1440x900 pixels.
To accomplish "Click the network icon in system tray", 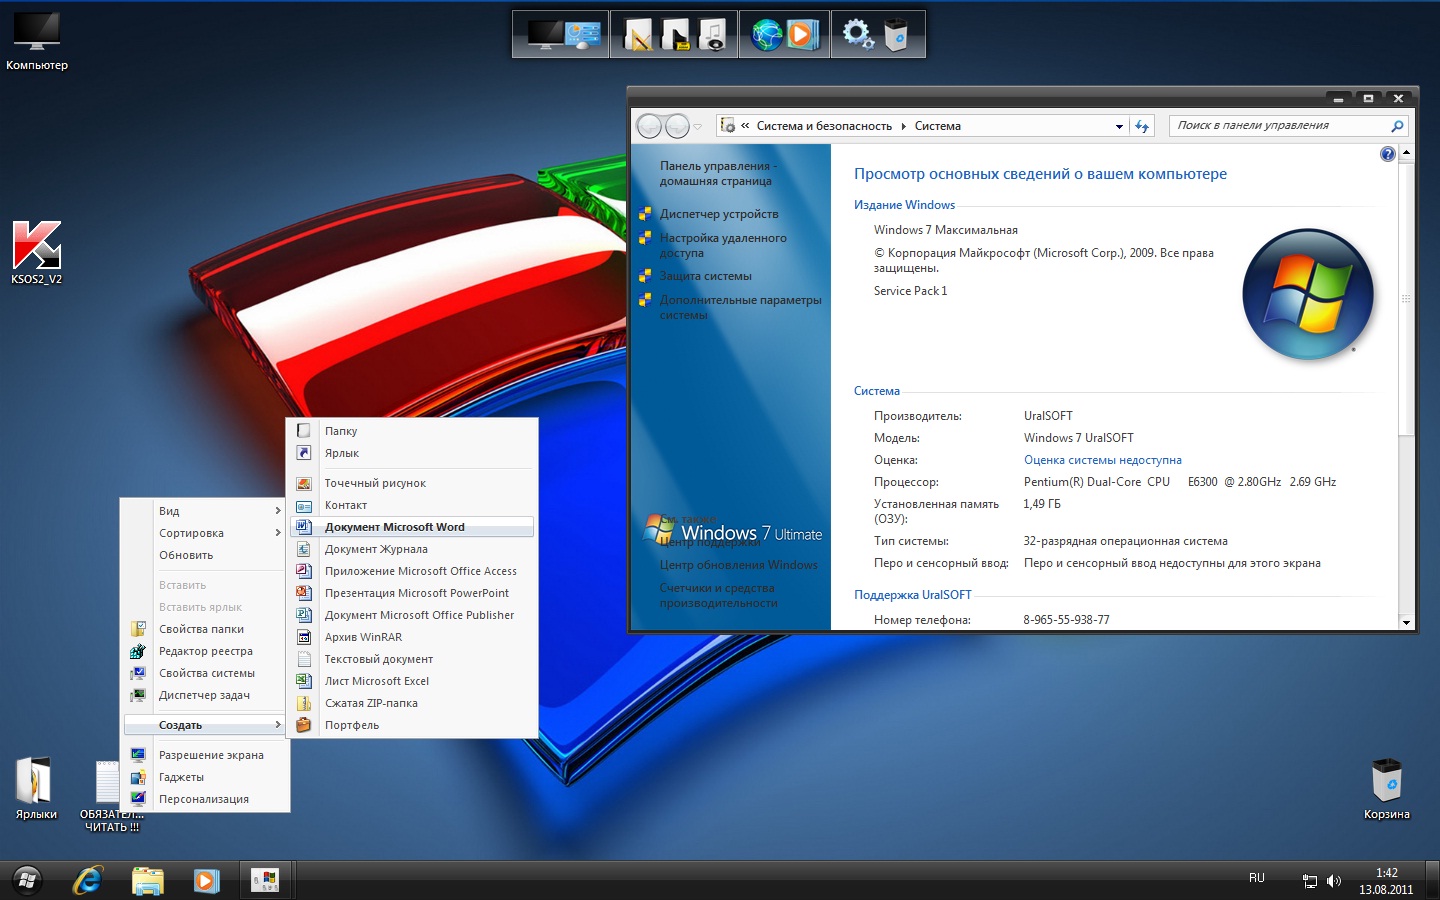I will pos(1309,881).
